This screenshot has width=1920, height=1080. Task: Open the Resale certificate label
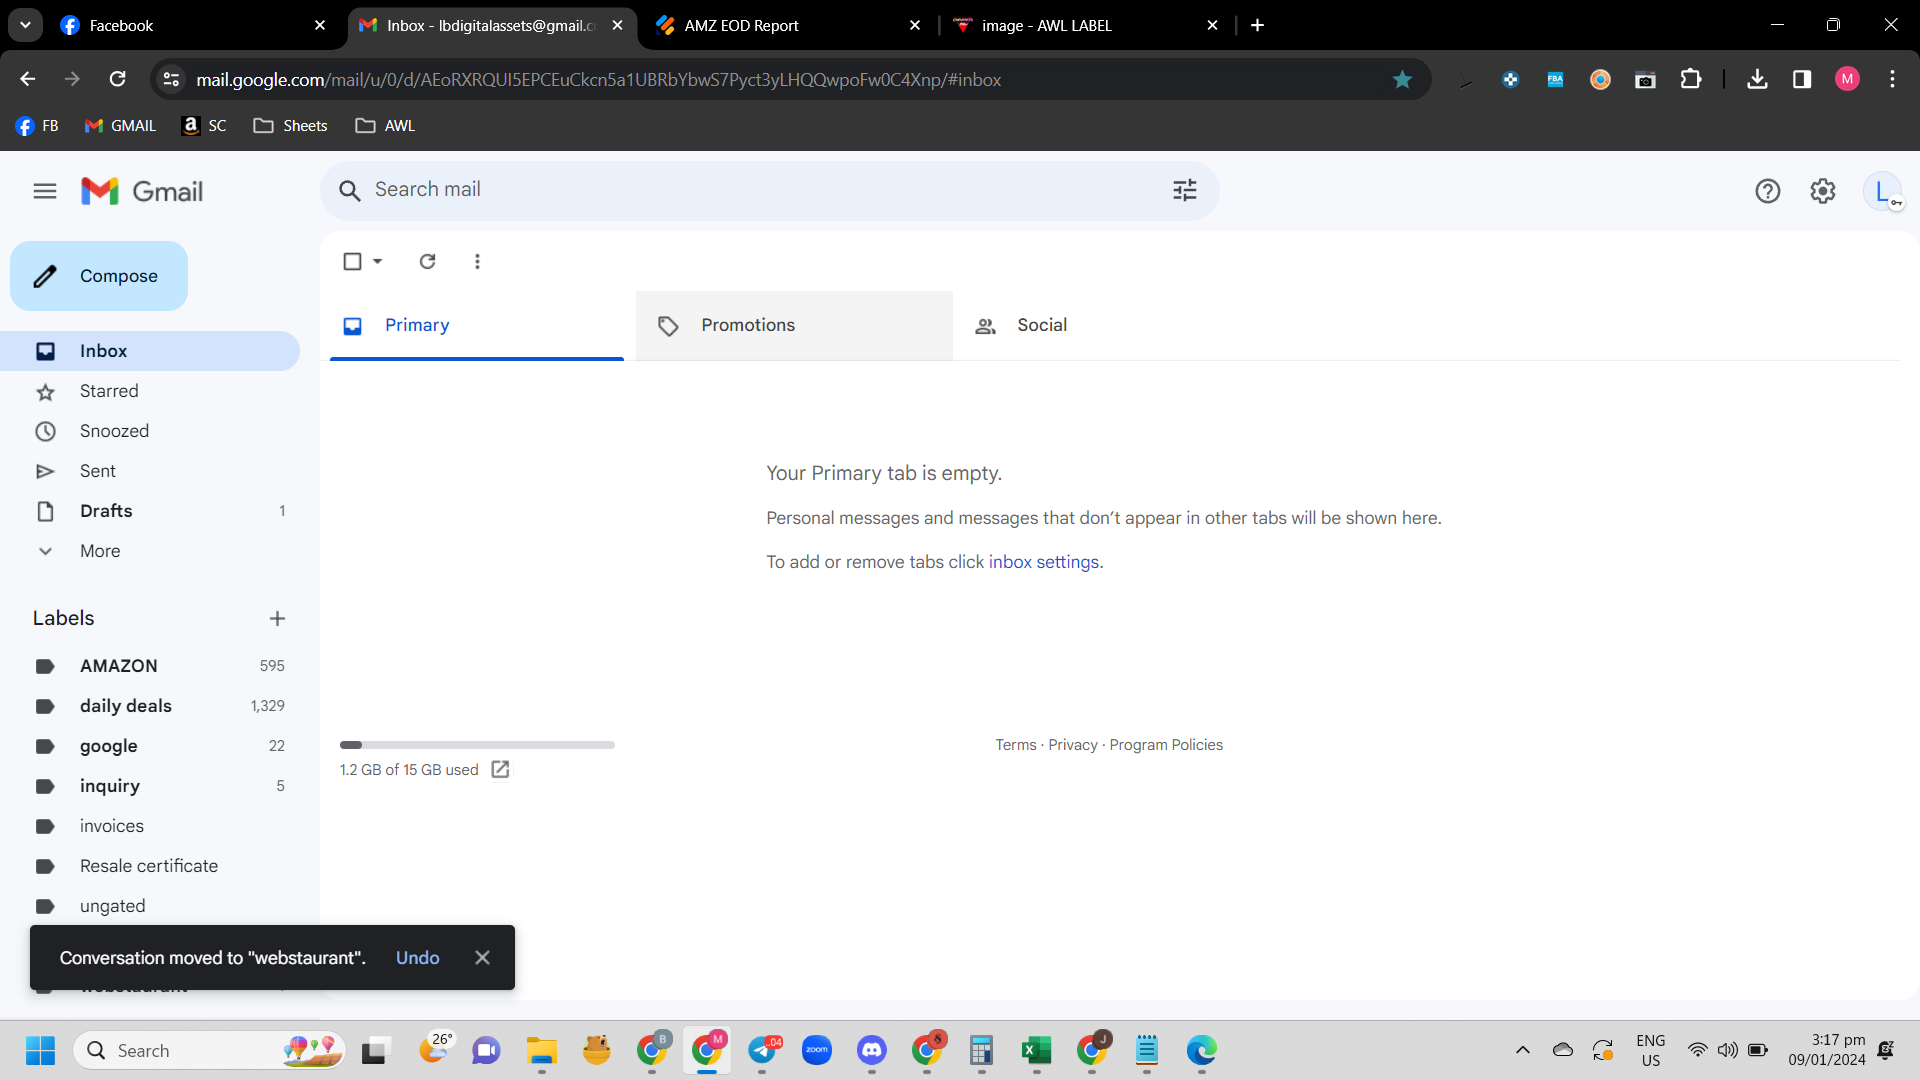click(150, 866)
